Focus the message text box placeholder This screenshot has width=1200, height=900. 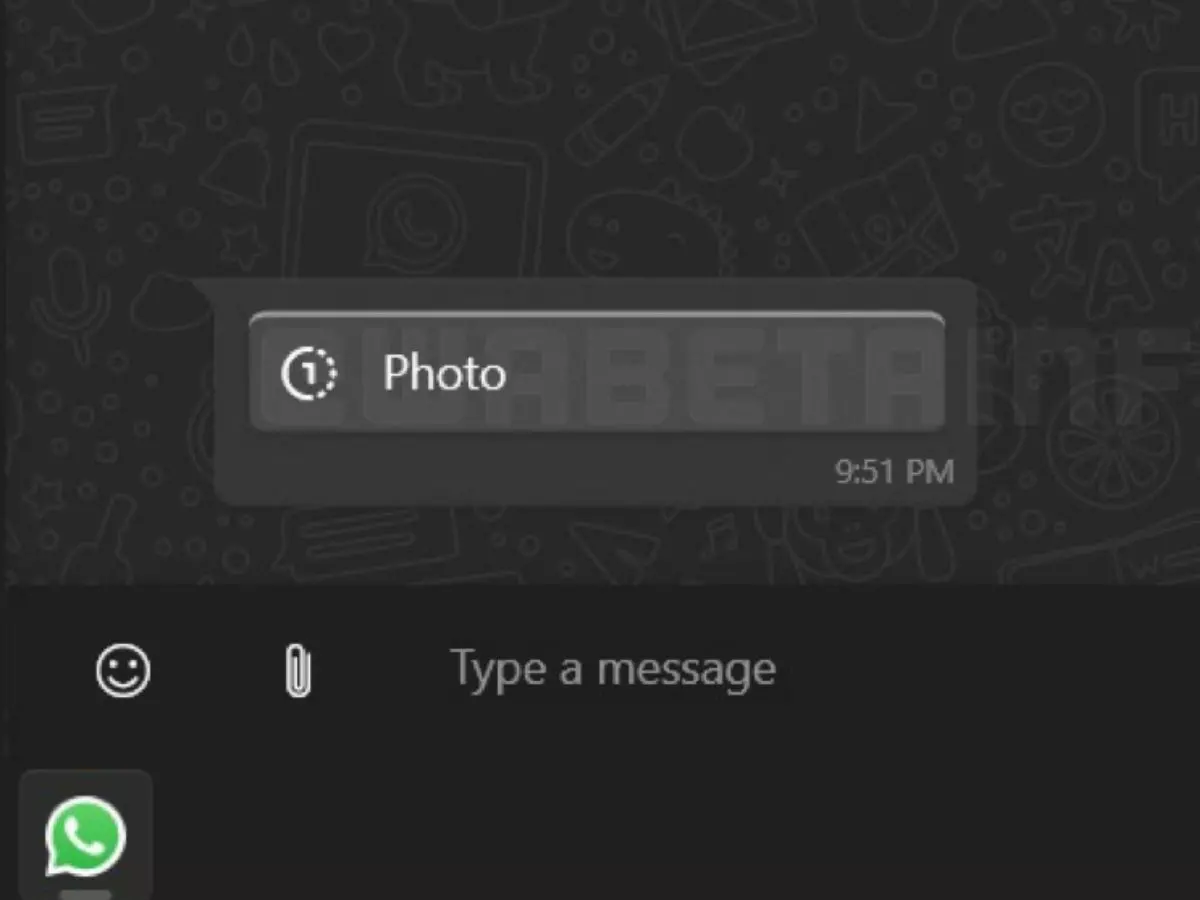coord(612,669)
